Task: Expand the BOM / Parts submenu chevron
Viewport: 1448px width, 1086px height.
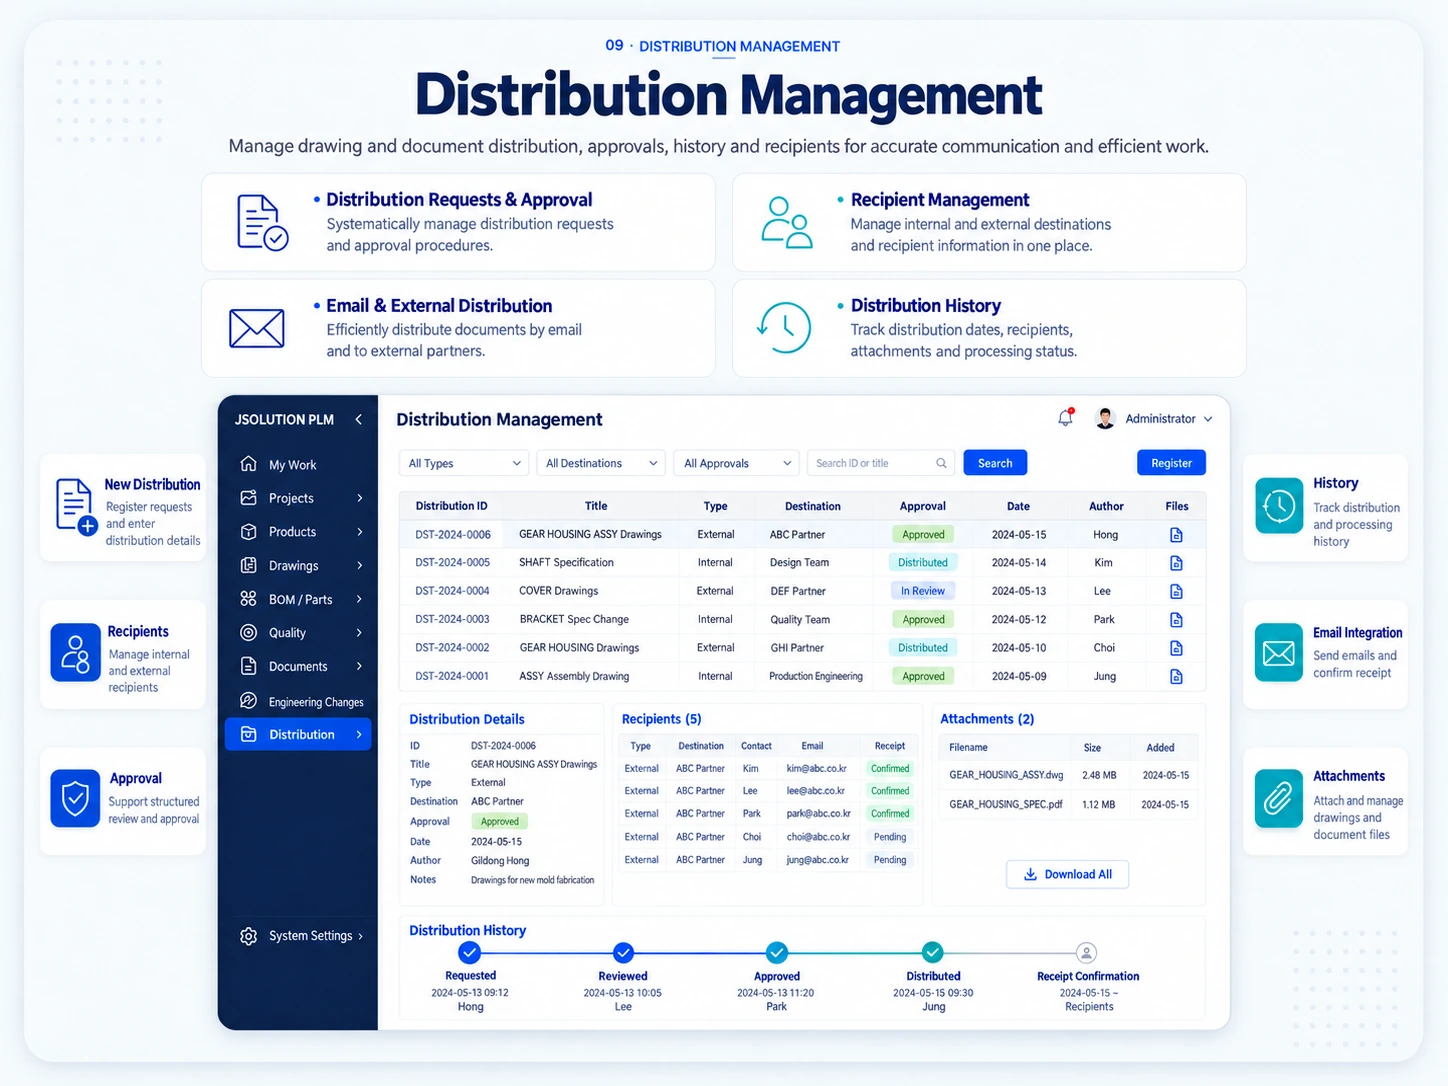Action: click(x=360, y=599)
